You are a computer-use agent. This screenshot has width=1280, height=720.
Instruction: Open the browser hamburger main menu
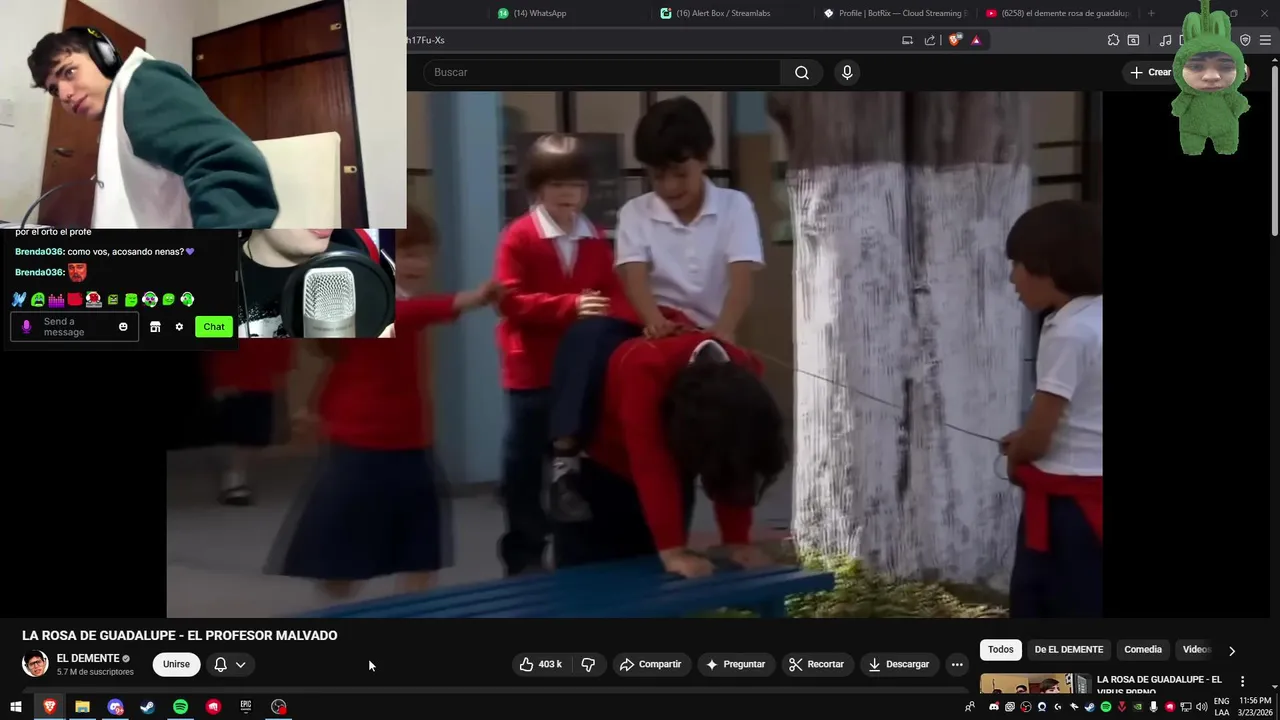(1266, 40)
